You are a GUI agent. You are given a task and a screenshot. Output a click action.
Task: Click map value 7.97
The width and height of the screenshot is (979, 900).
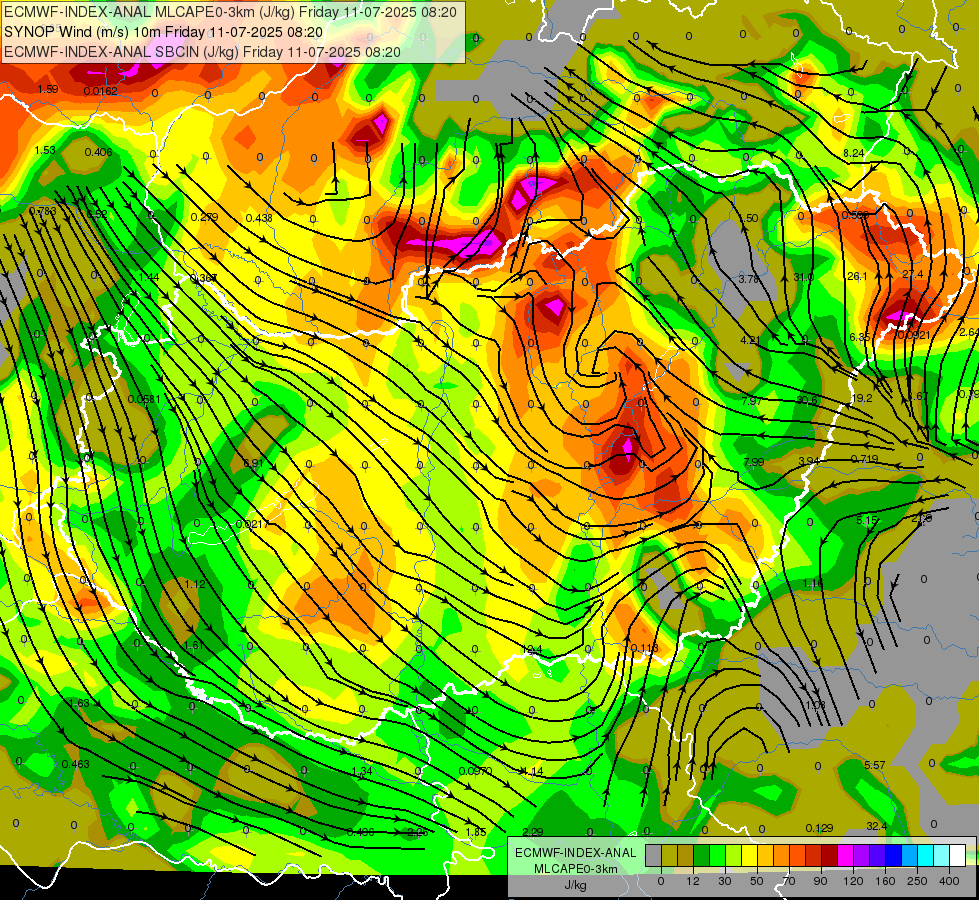[x=752, y=401]
